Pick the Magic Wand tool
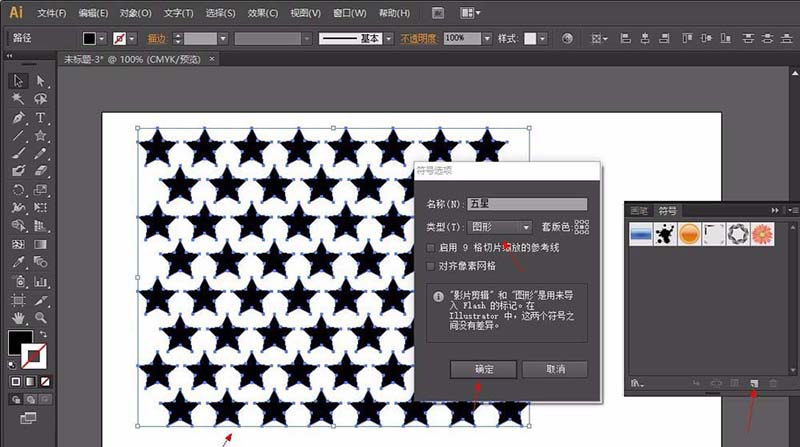The height and width of the screenshot is (447, 800). (18, 99)
